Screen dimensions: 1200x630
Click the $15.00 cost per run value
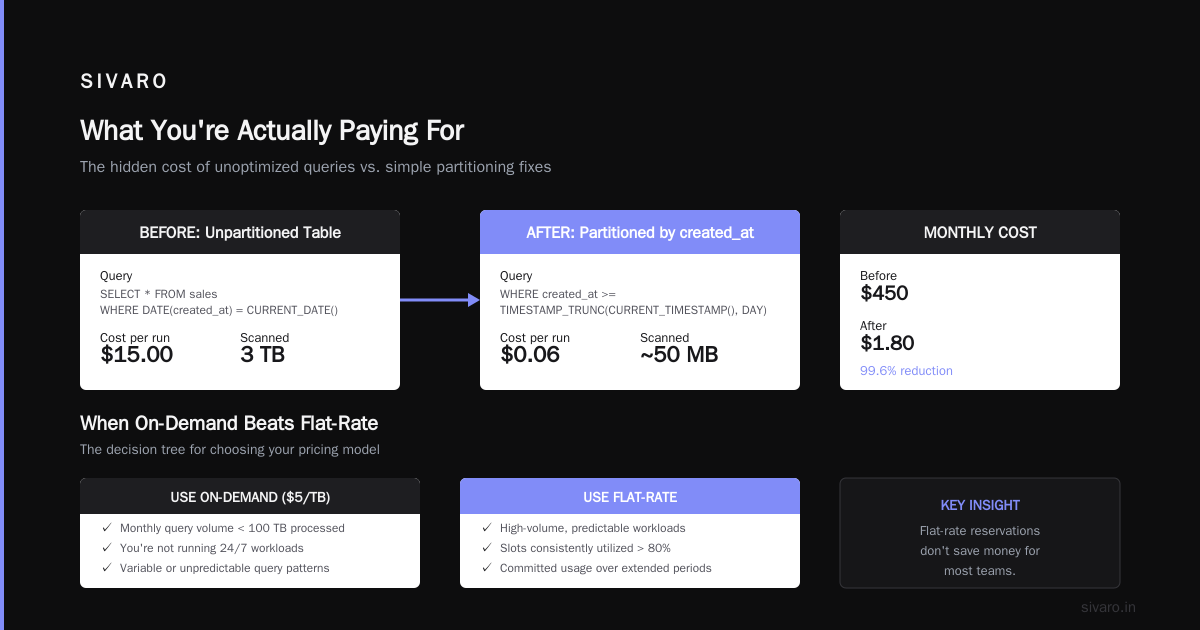136,354
